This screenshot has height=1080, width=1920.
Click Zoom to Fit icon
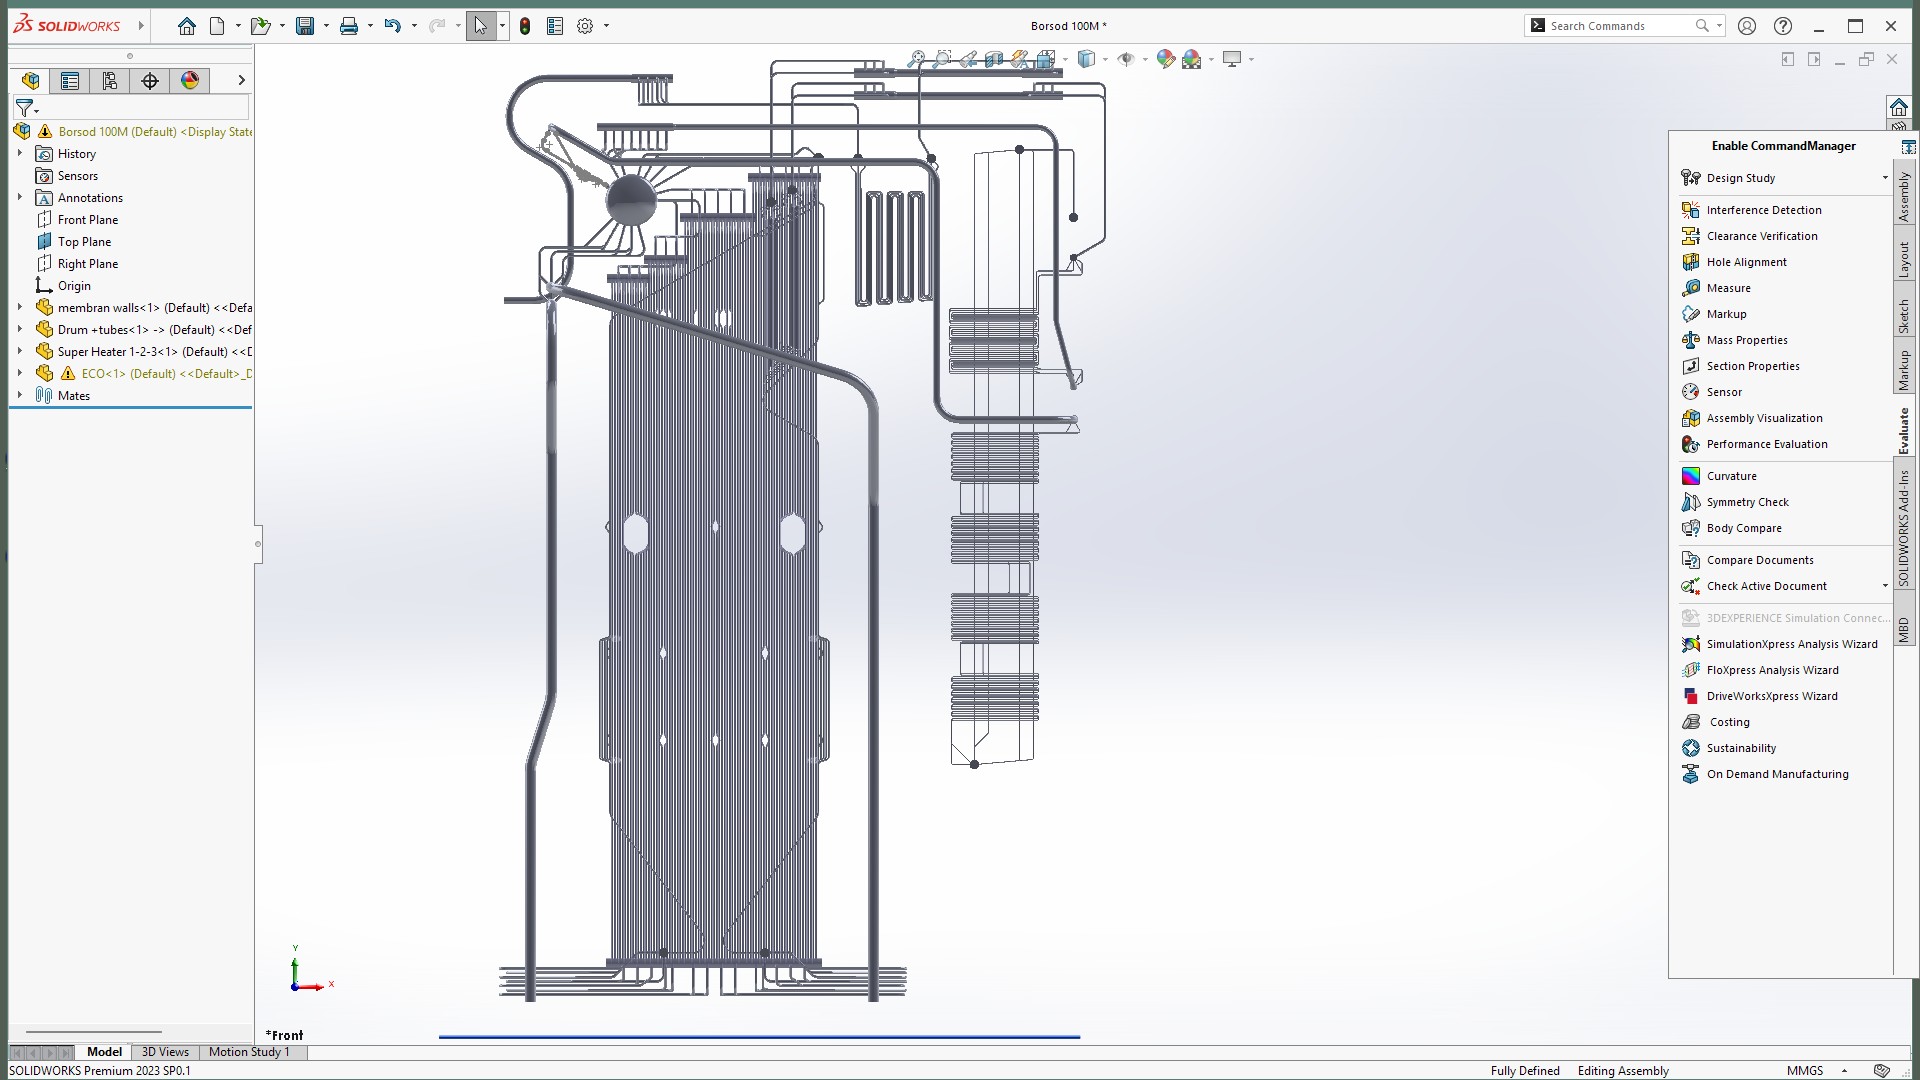tap(915, 59)
